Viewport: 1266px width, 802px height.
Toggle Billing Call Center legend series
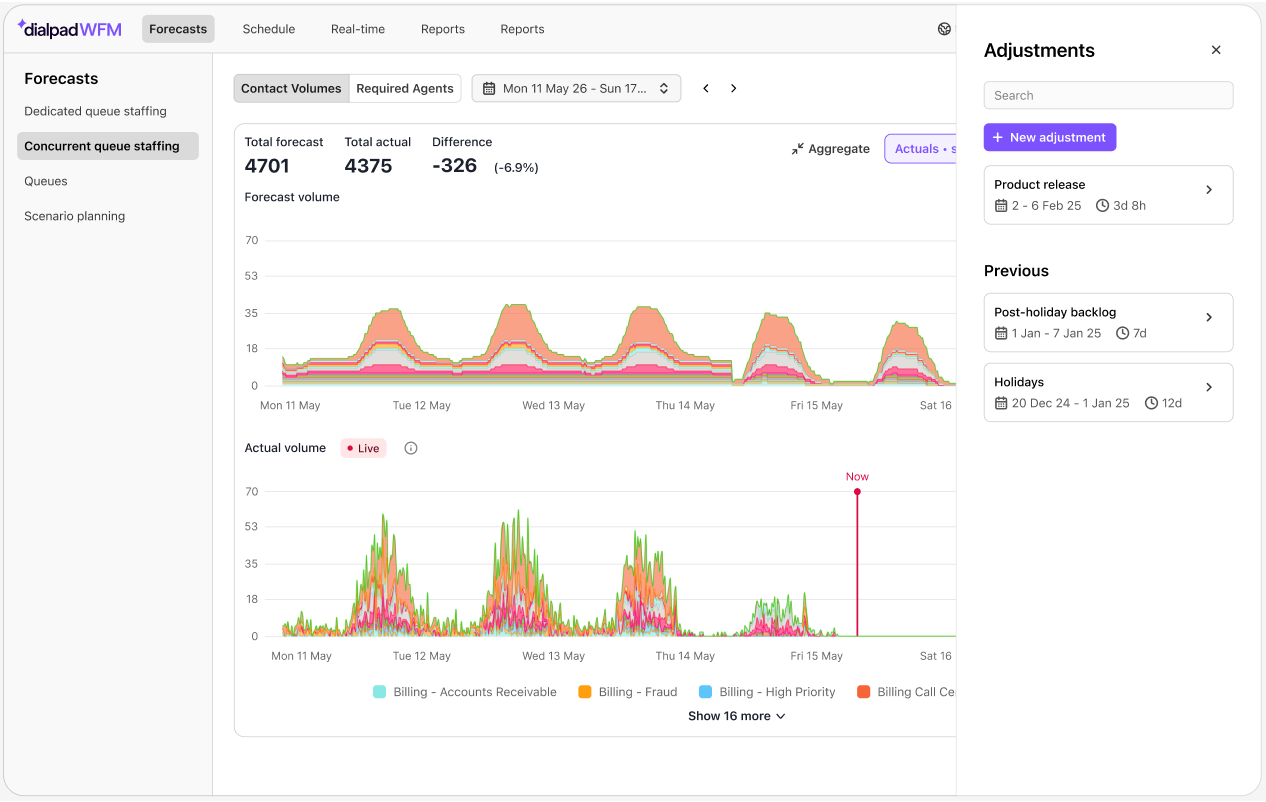(906, 692)
